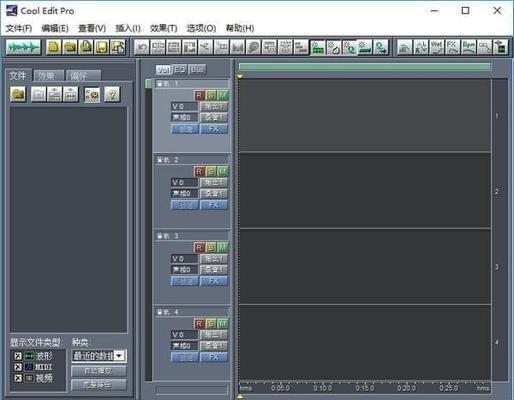This screenshot has width=514, height=400.
Task: Click the last toolbar icon right of the Bpm group
Action: tap(500, 47)
